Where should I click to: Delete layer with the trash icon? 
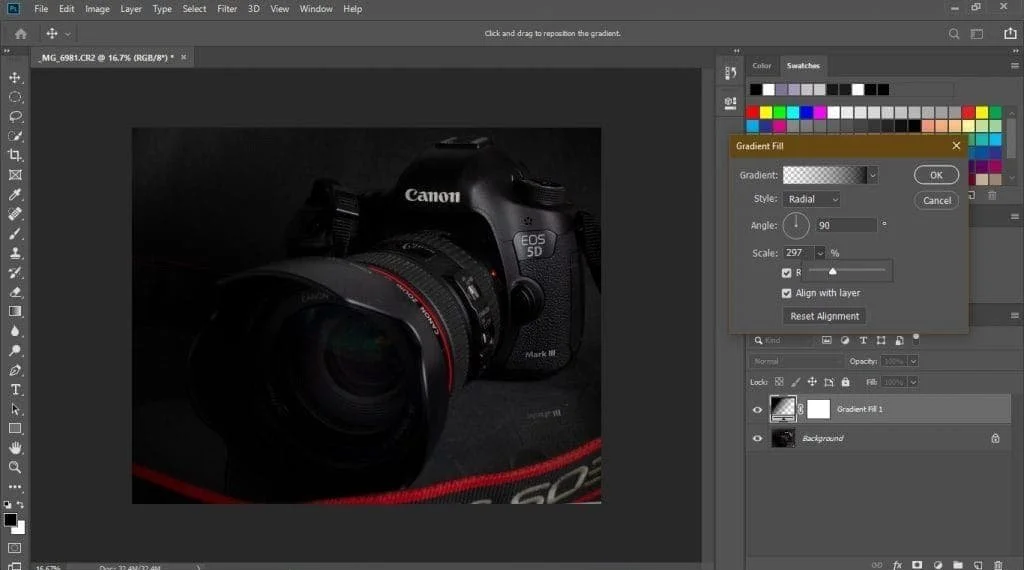click(x=998, y=565)
